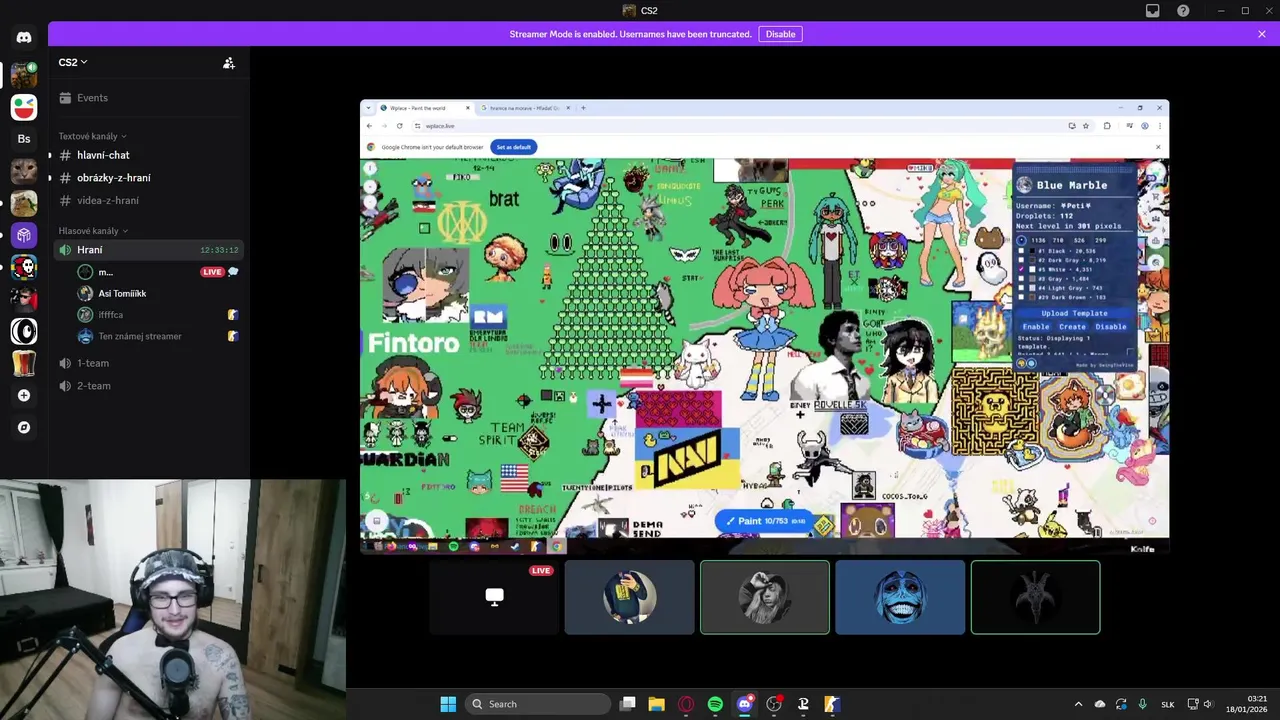Collapse the Textové kanály category
The image size is (1280, 720).
point(92,136)
